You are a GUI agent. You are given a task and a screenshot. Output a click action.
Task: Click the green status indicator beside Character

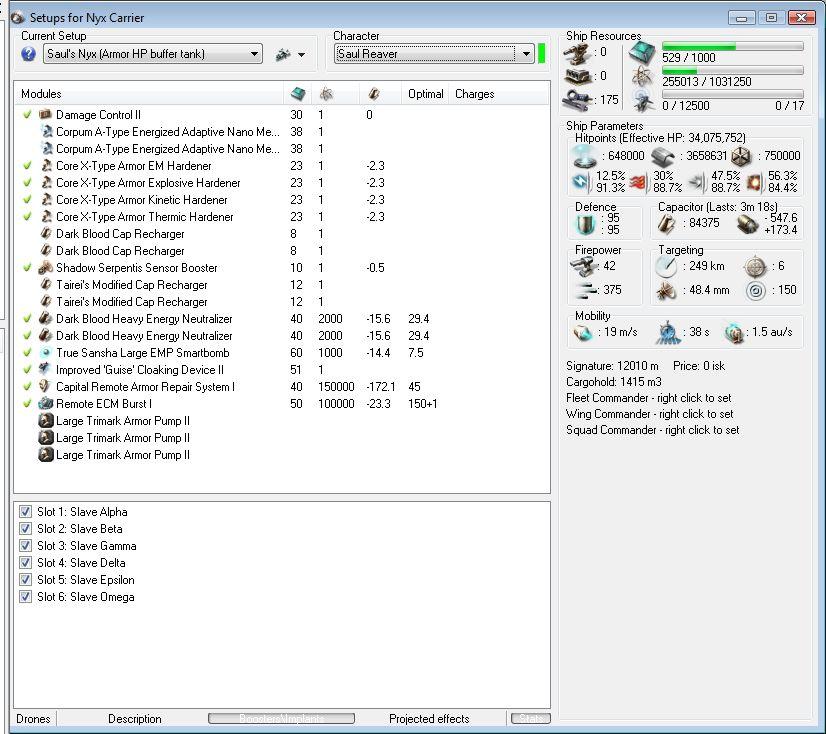pos(542,54)
